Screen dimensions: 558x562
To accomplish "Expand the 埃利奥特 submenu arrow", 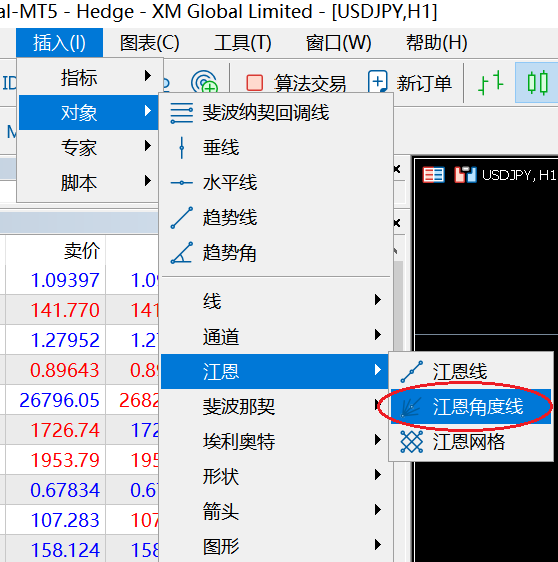I will tap(378, 440).
